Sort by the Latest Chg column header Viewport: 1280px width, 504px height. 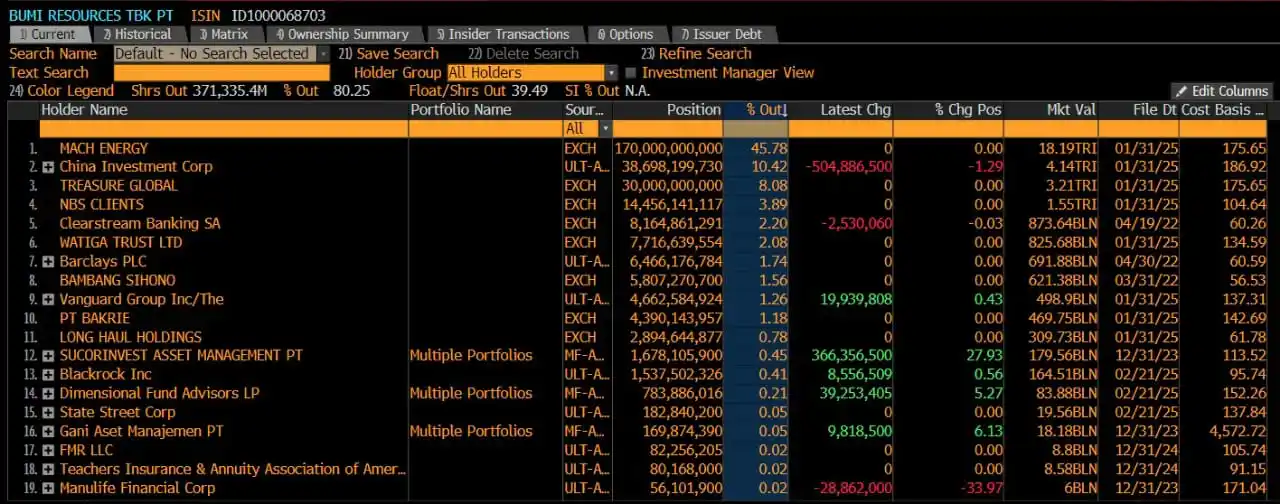click(x=855, y=110)
